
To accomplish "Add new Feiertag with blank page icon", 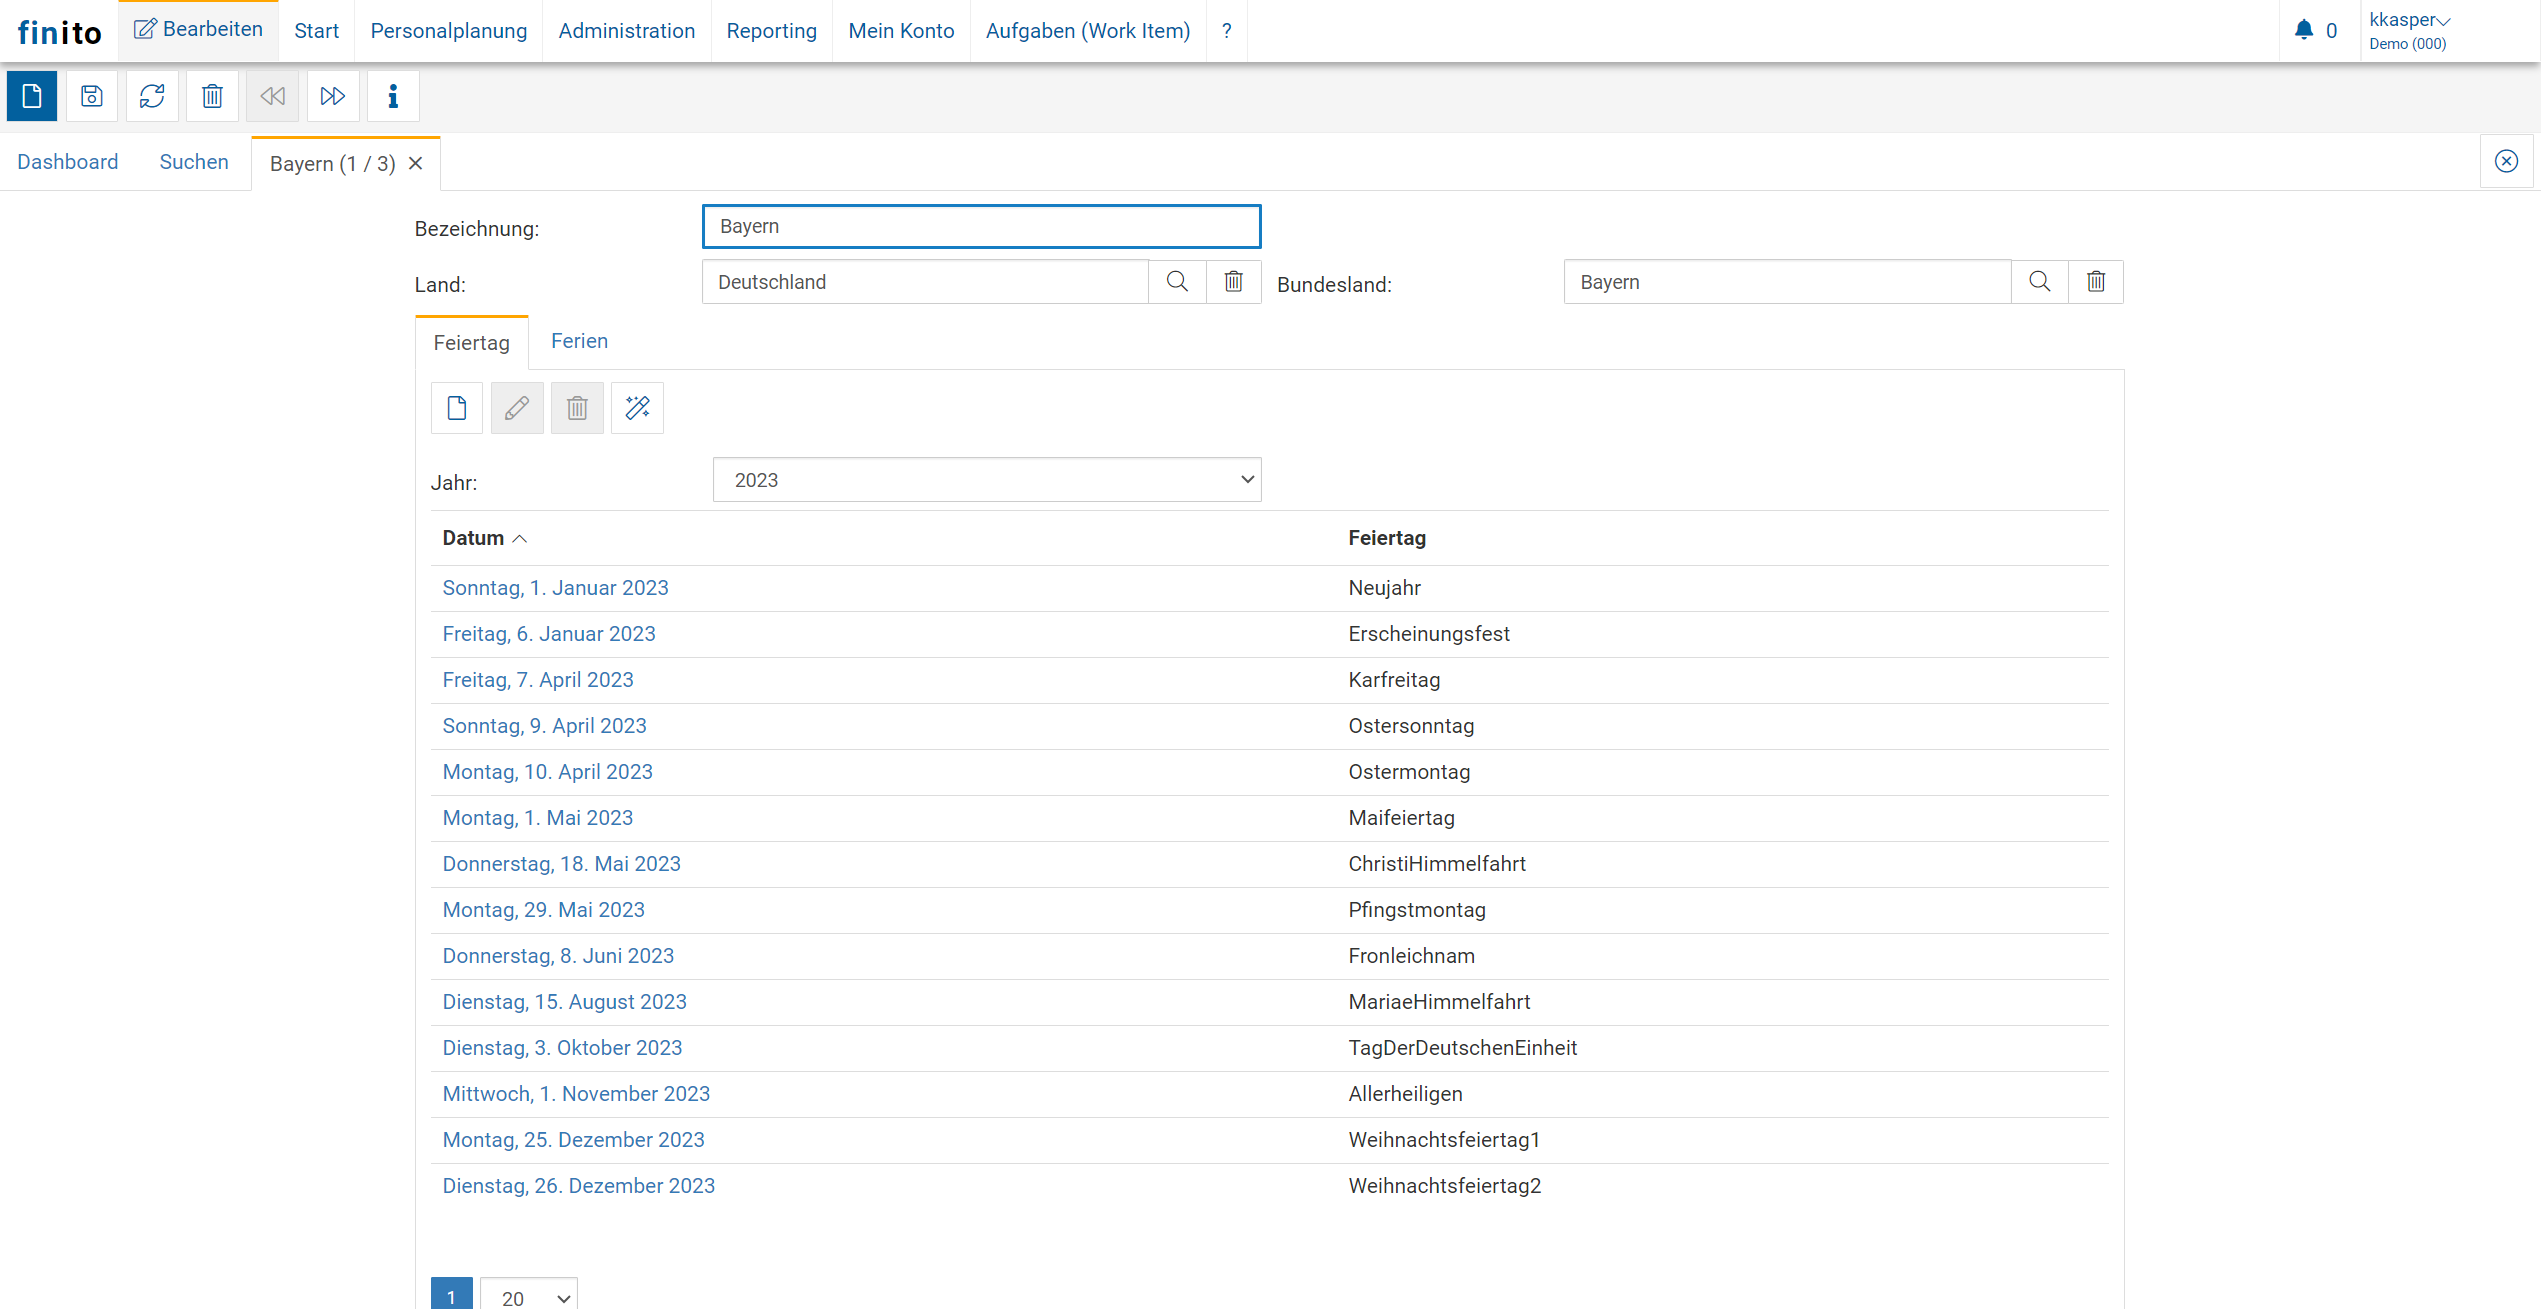I will click(457, 408).
